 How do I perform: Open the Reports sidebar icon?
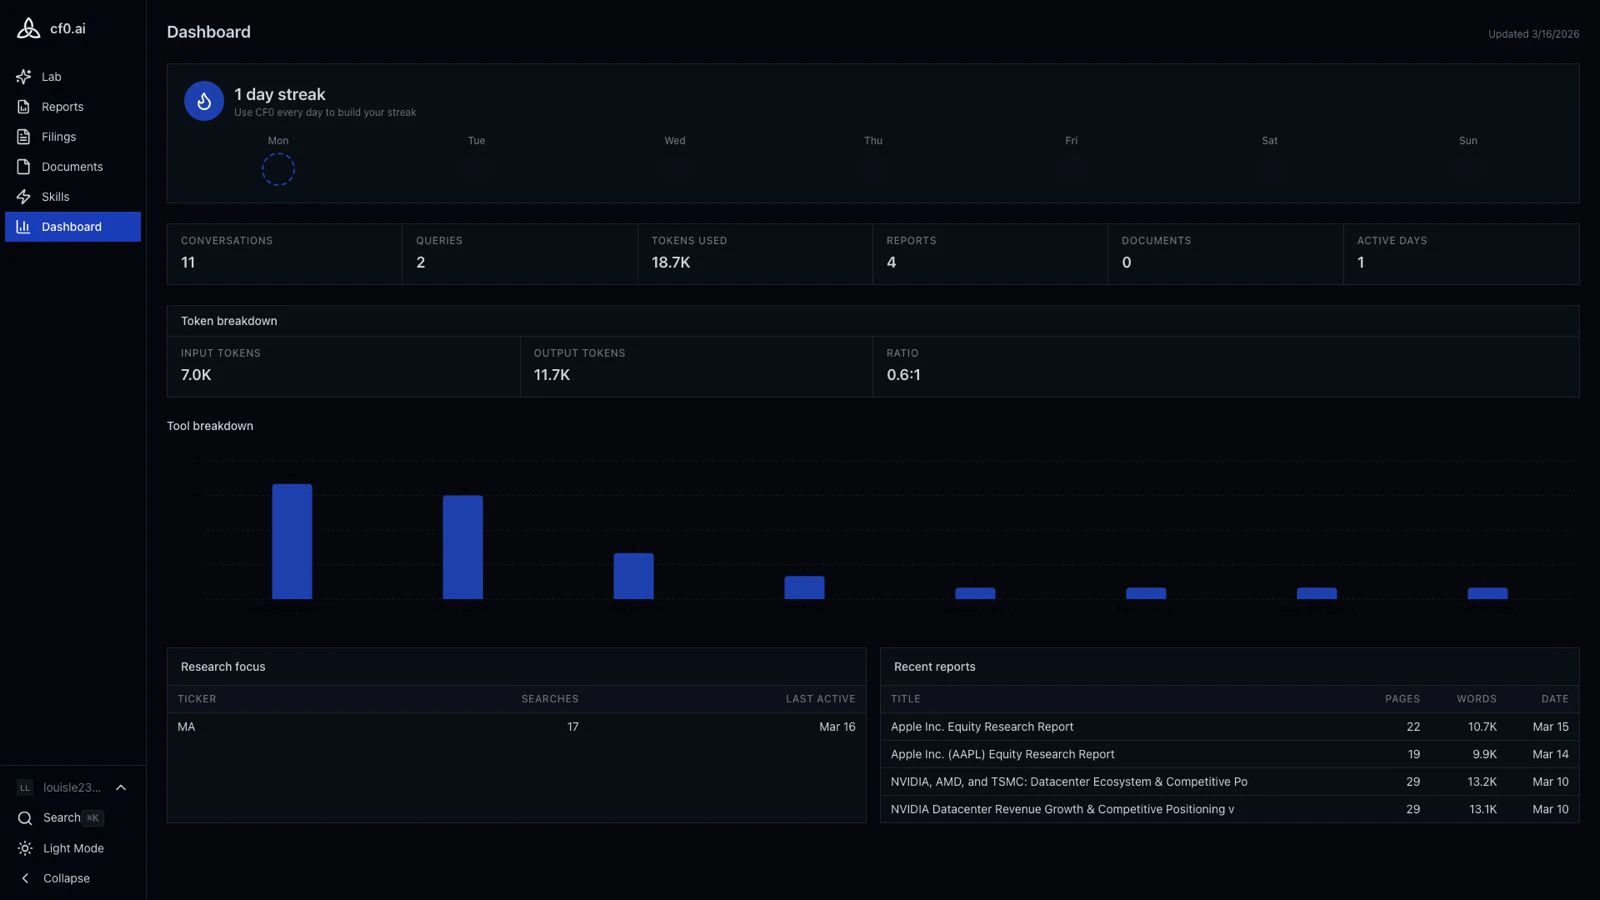point(24,107)
